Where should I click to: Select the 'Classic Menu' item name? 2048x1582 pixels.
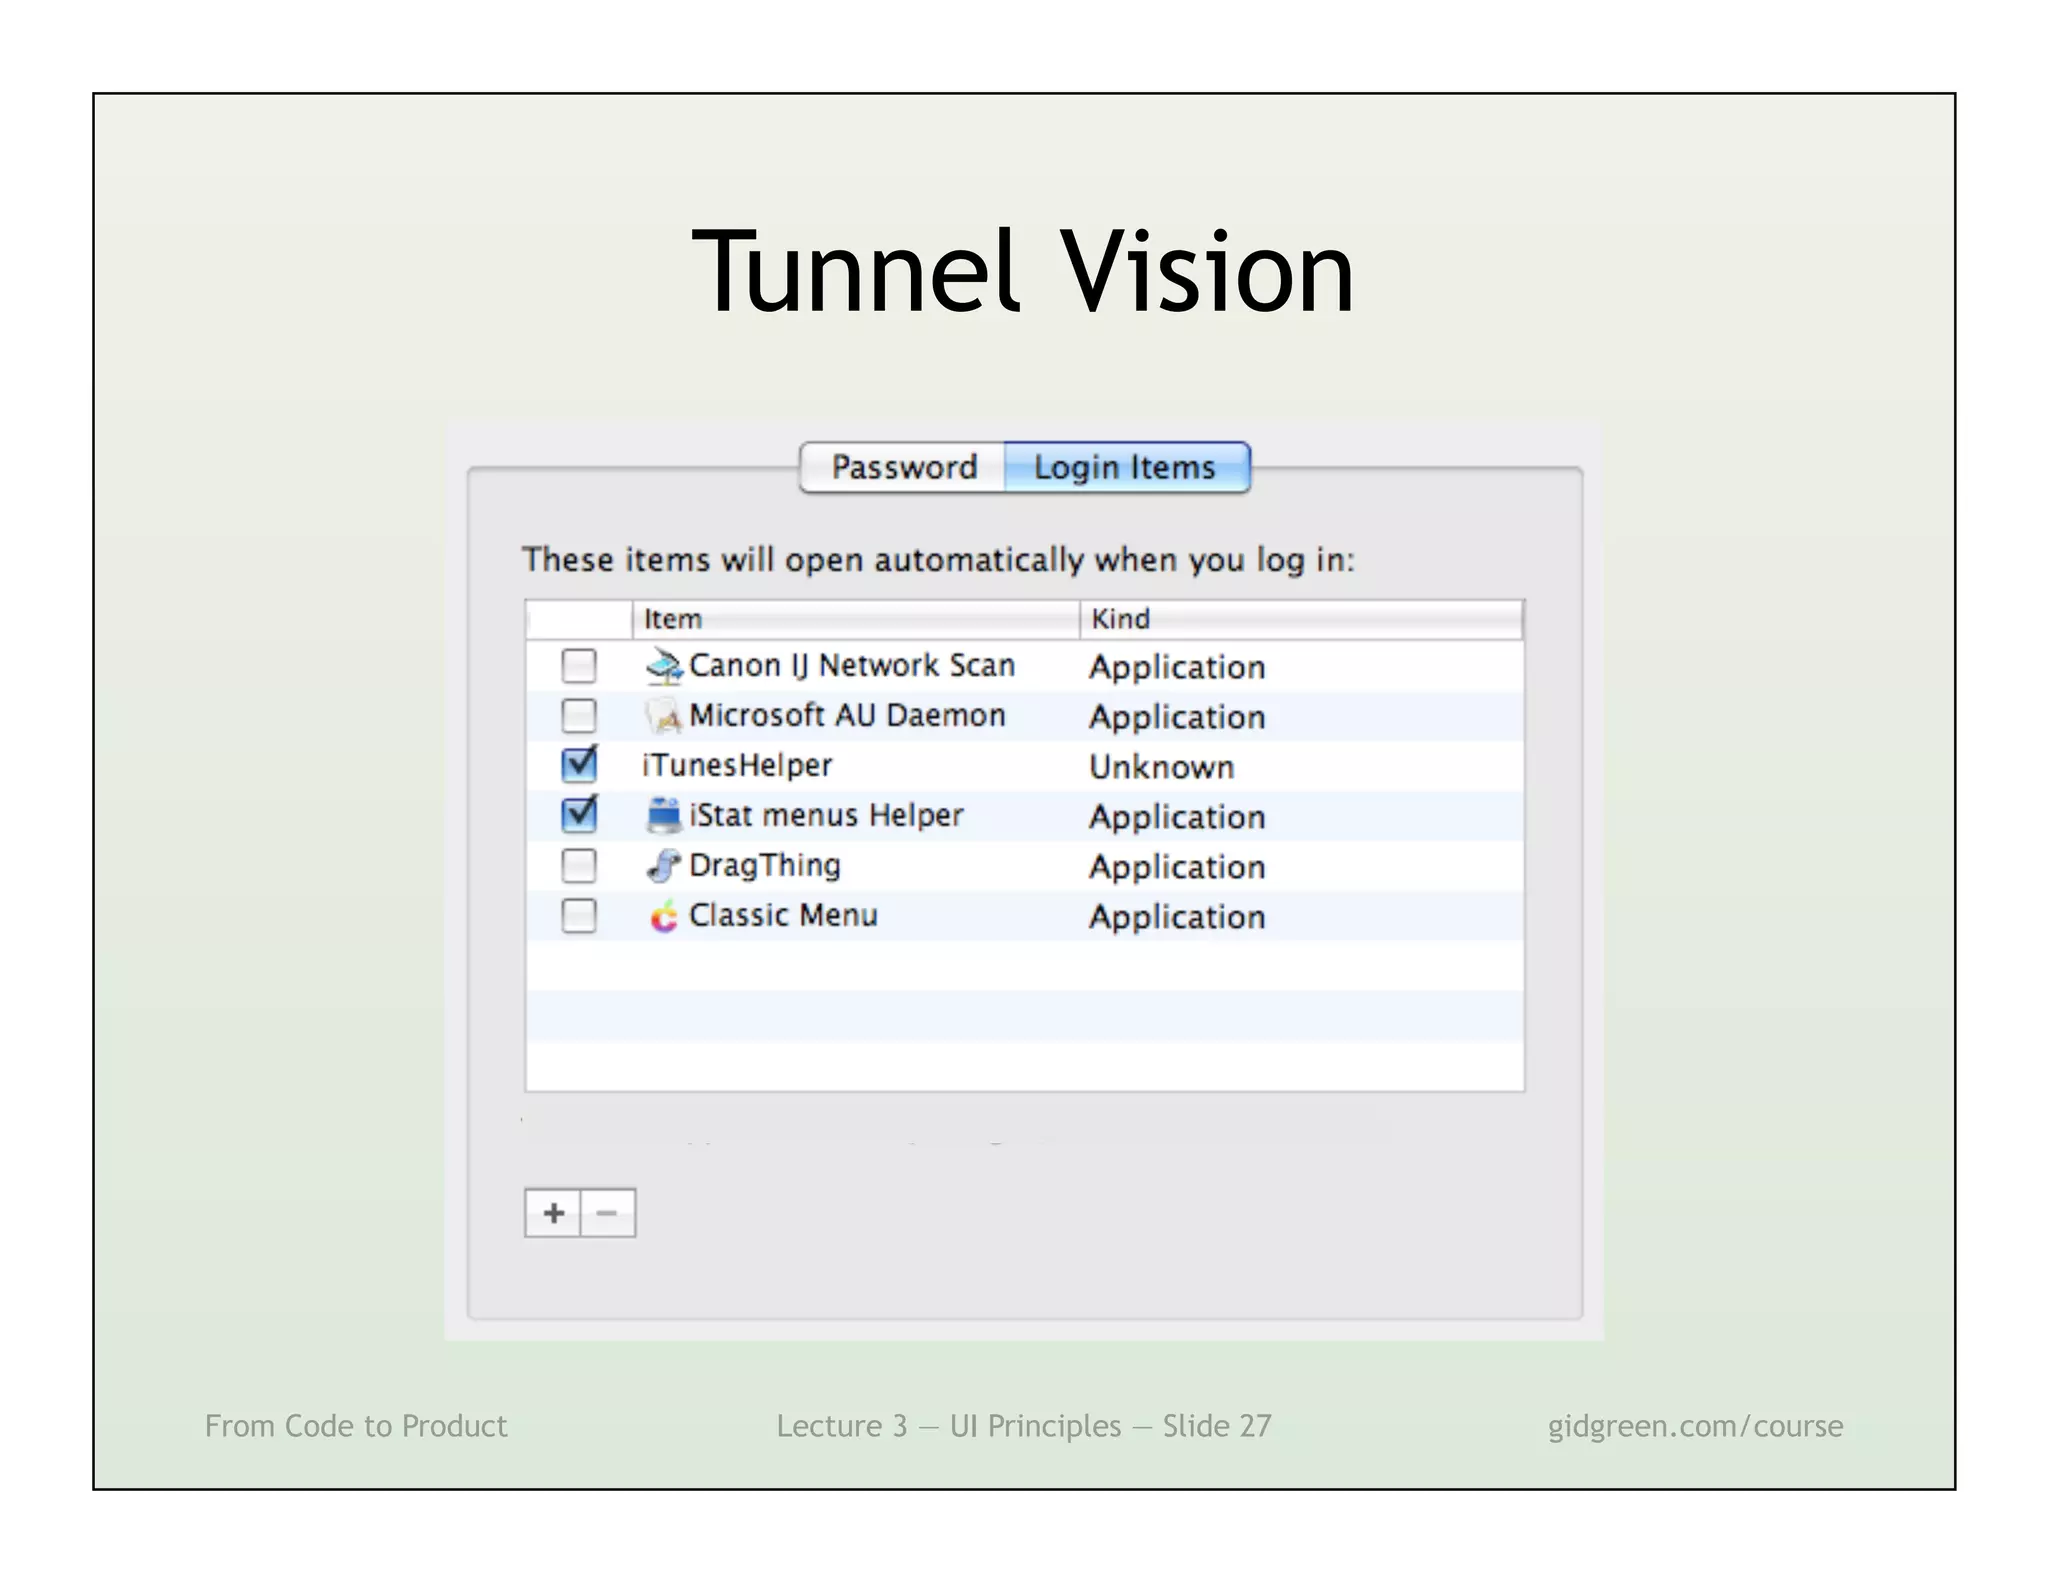(783, 915)
